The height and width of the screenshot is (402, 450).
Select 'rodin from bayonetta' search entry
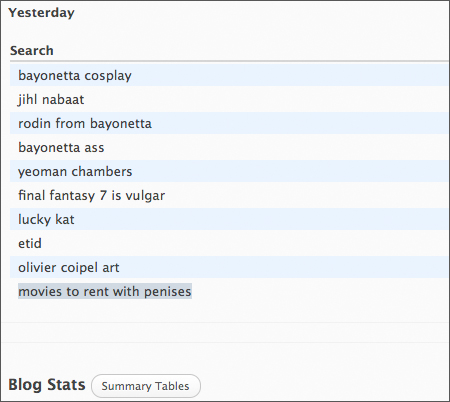85,124
